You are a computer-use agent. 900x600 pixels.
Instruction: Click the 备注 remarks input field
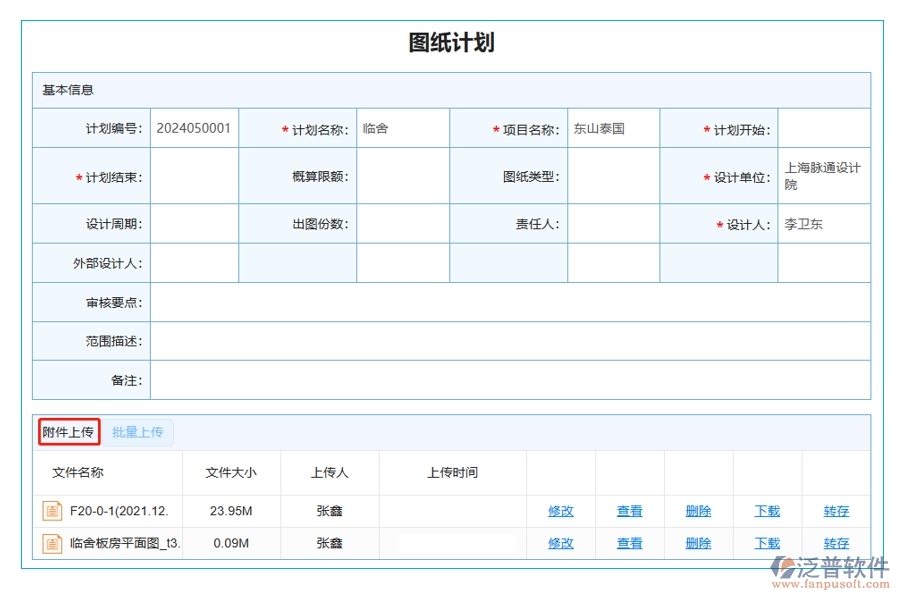pyautogui.click(x=500, y=381)
